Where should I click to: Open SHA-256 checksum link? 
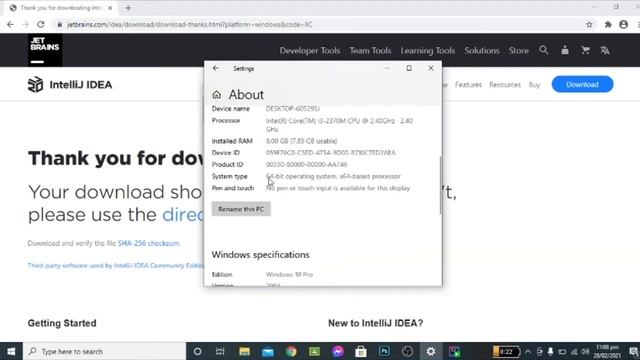pyautogui.click(x=149, y=243)
